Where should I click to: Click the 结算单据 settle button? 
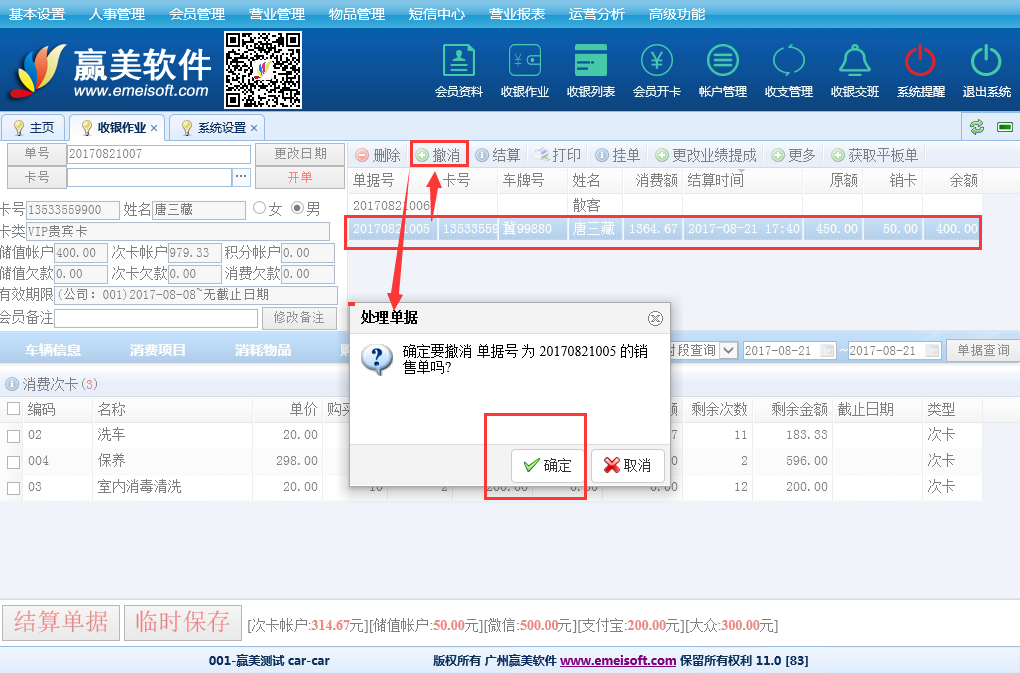click(61, 622)
